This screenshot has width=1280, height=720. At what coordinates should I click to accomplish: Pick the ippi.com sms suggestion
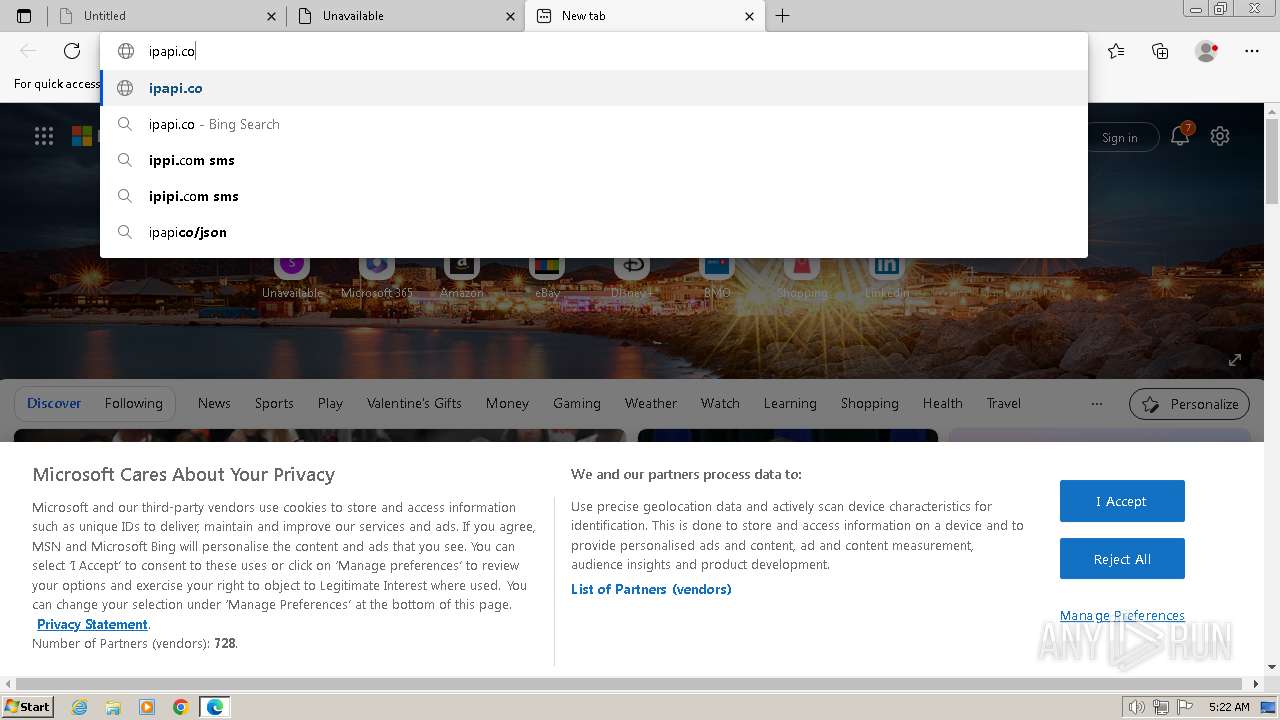(593, 160)
